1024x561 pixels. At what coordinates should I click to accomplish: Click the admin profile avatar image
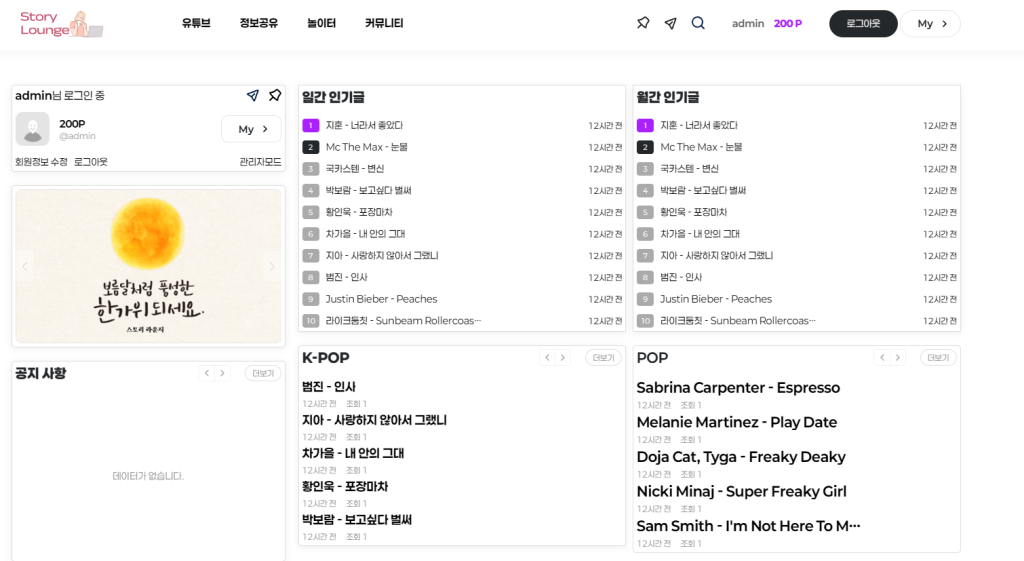32,129
